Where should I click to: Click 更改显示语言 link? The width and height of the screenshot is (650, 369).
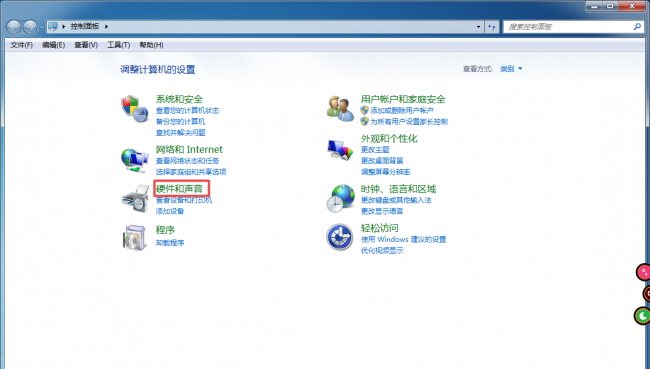[x=382, y=211]
